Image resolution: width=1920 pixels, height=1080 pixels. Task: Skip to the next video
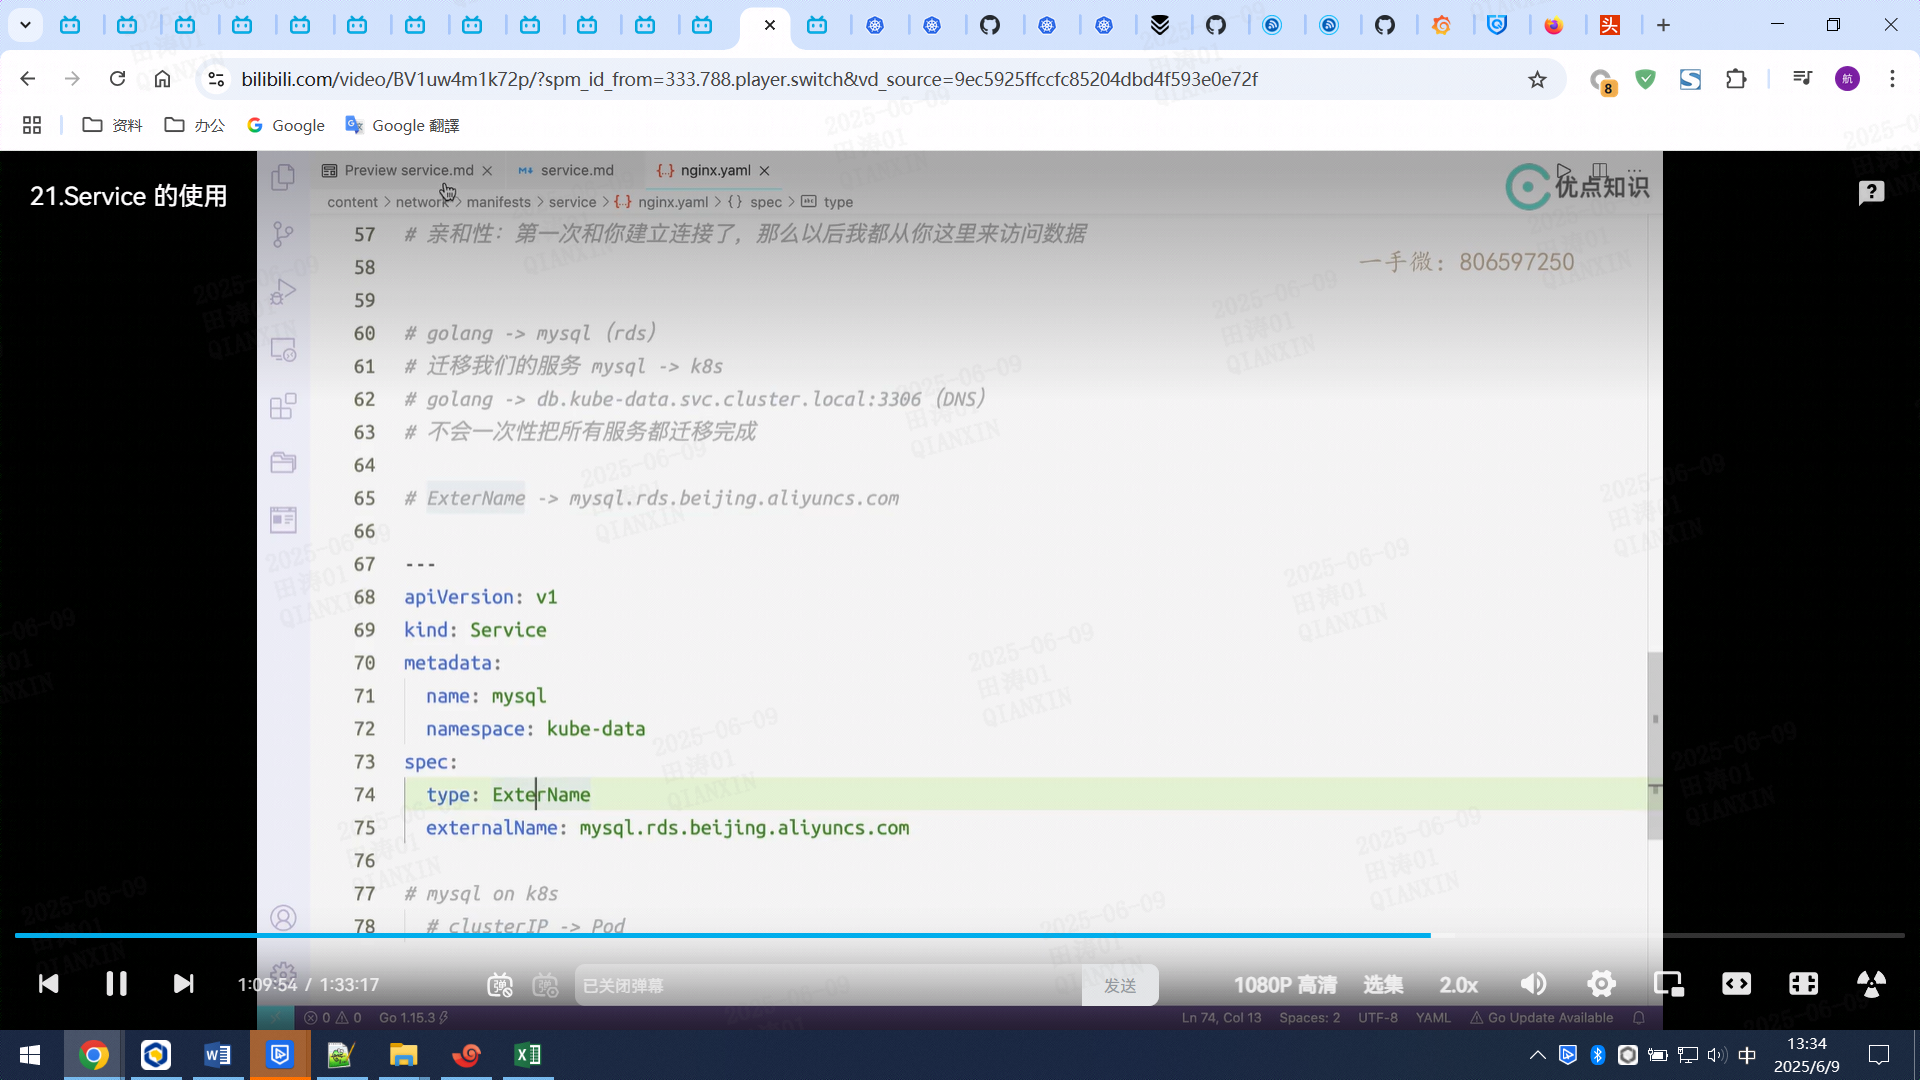pos(183,984)
